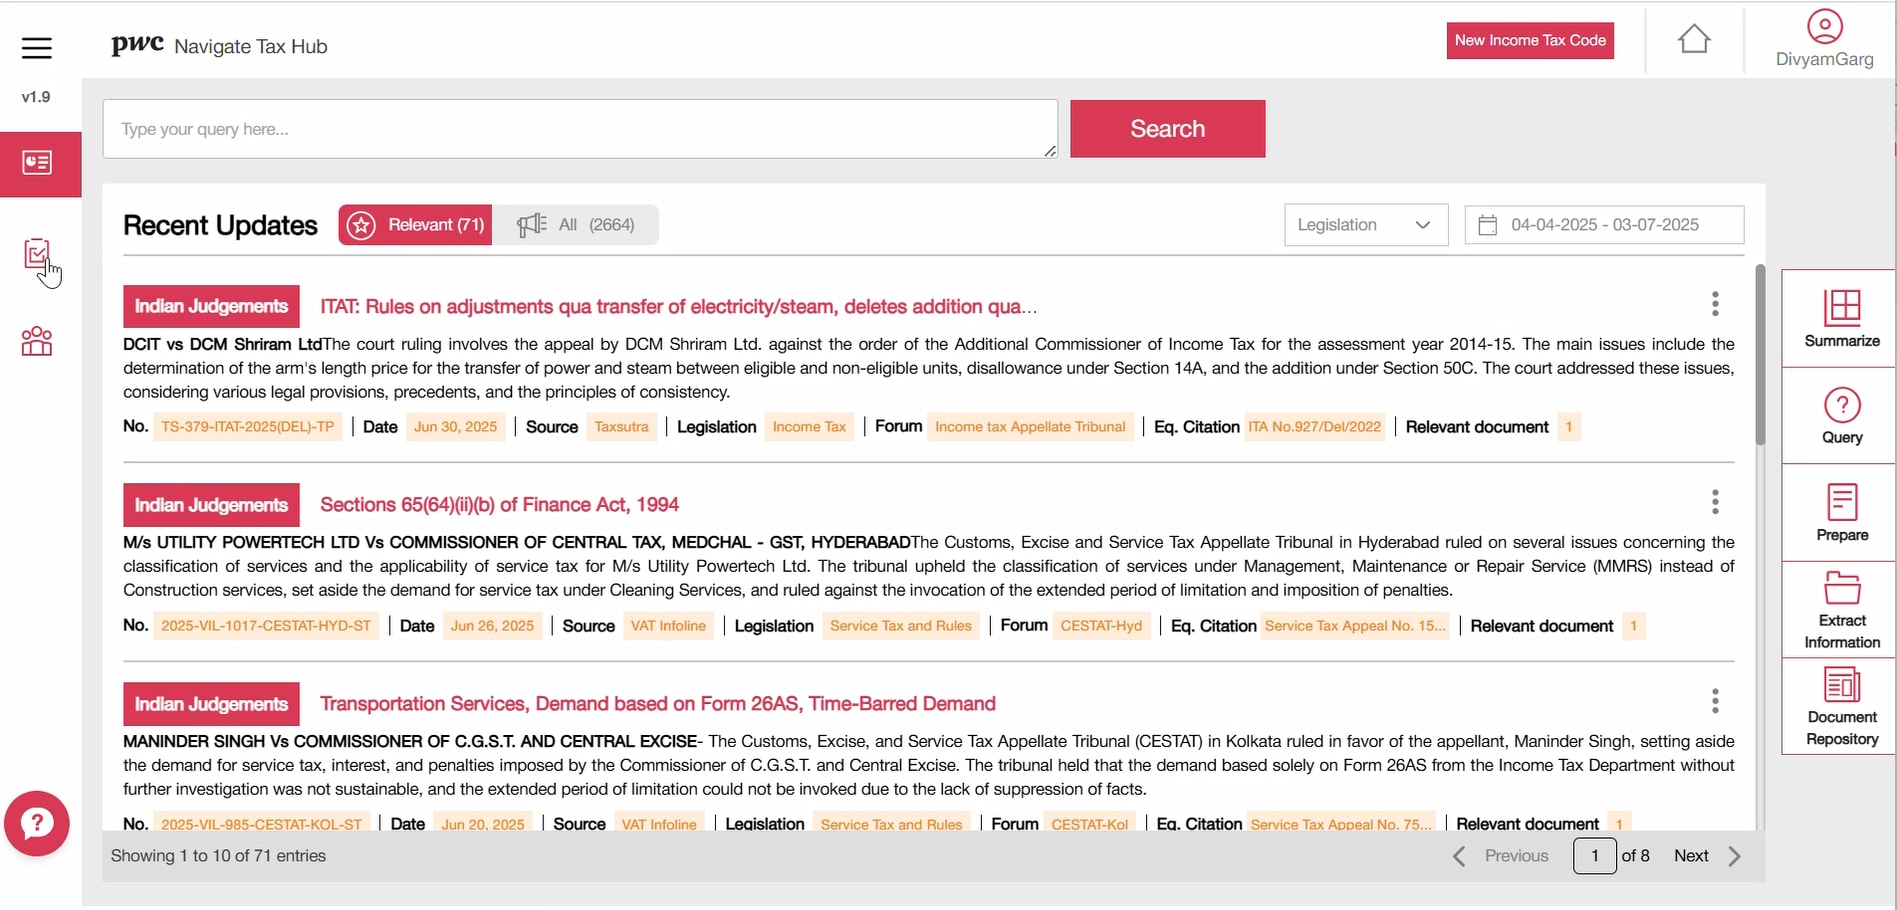Expand the Legislation filter dropdown
This screenshot has height=910, width=1897.
tap(1366, 225)
